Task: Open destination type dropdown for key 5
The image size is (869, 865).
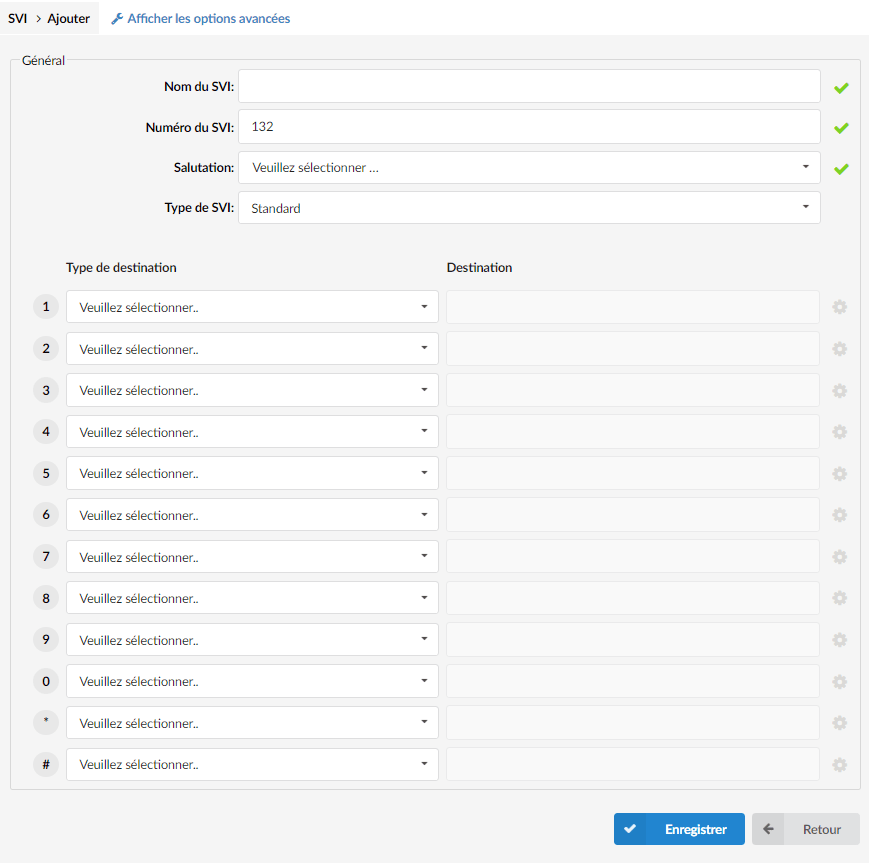Action: (x=252, y=473)
